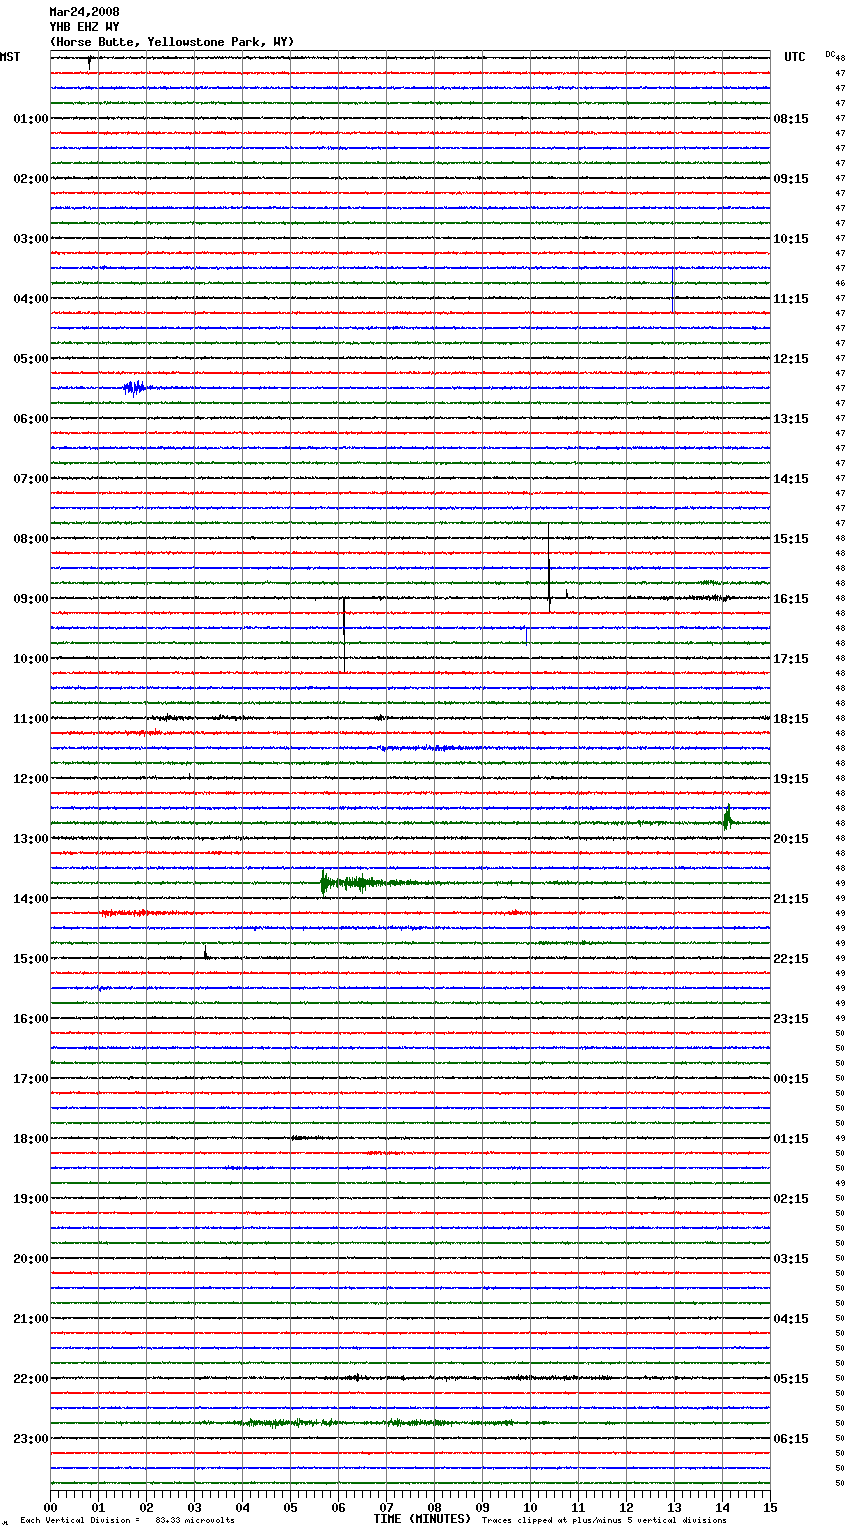The height and width of the screenshot is (1534, 850).
Task: Select the station code YHB EHZ WY
Action: click(x=84, y=27)
